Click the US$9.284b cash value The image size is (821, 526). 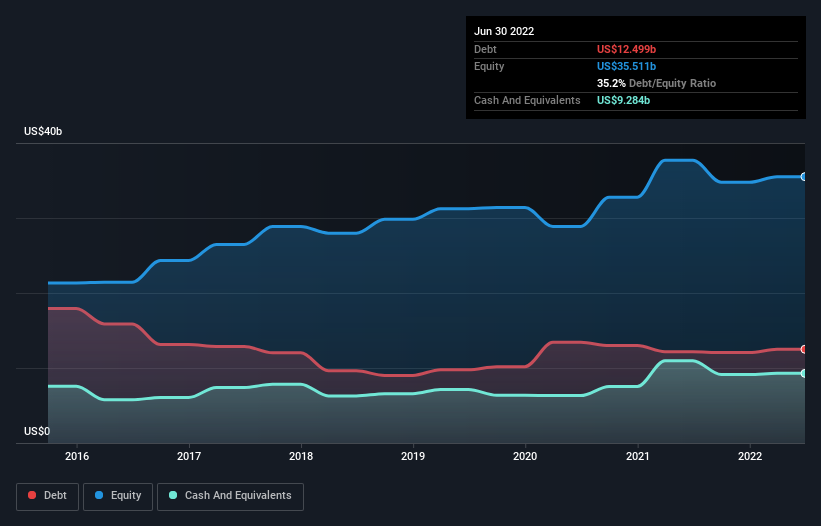(624, 100)
